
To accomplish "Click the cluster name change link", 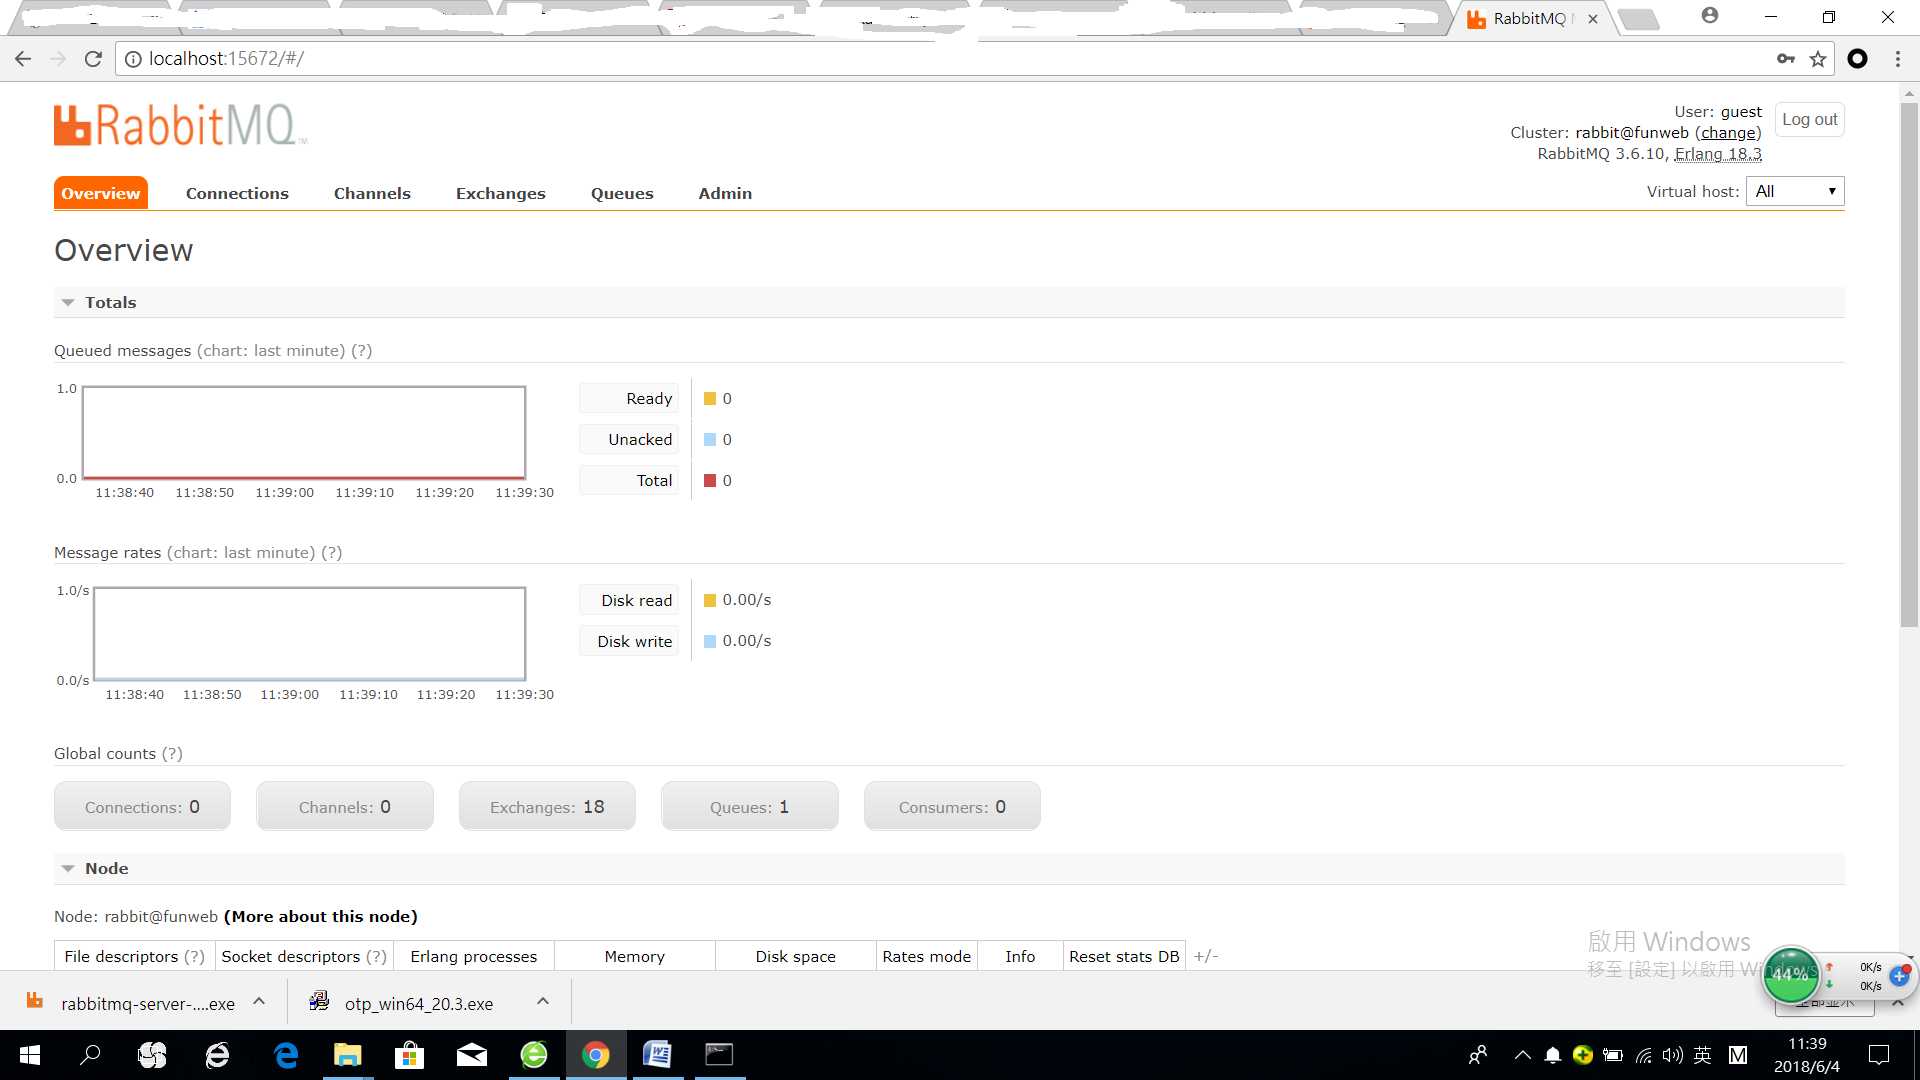I will (x=1728, y=133).
